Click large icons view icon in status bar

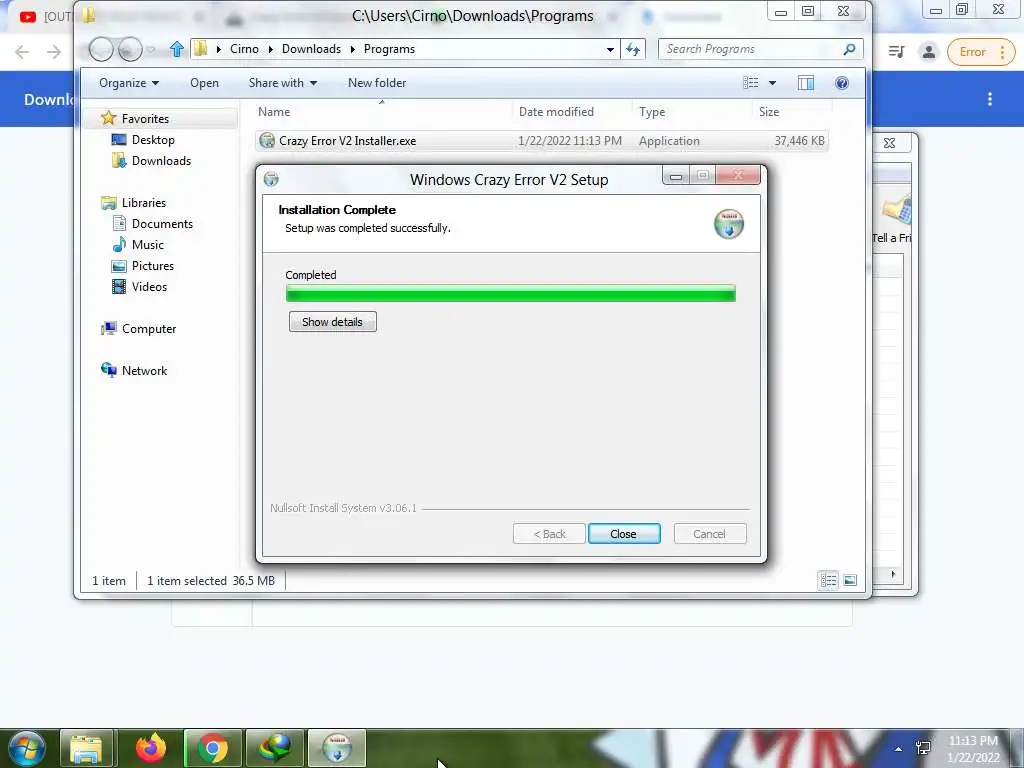[850, 580]
